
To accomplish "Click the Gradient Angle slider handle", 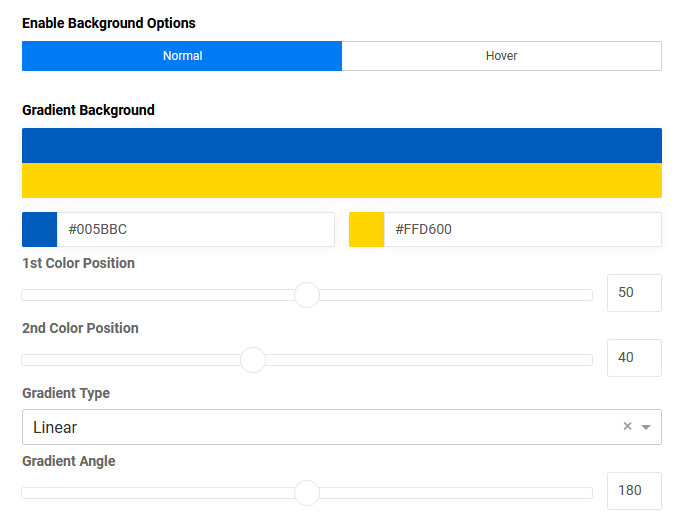I will click(x=307, y=493).
